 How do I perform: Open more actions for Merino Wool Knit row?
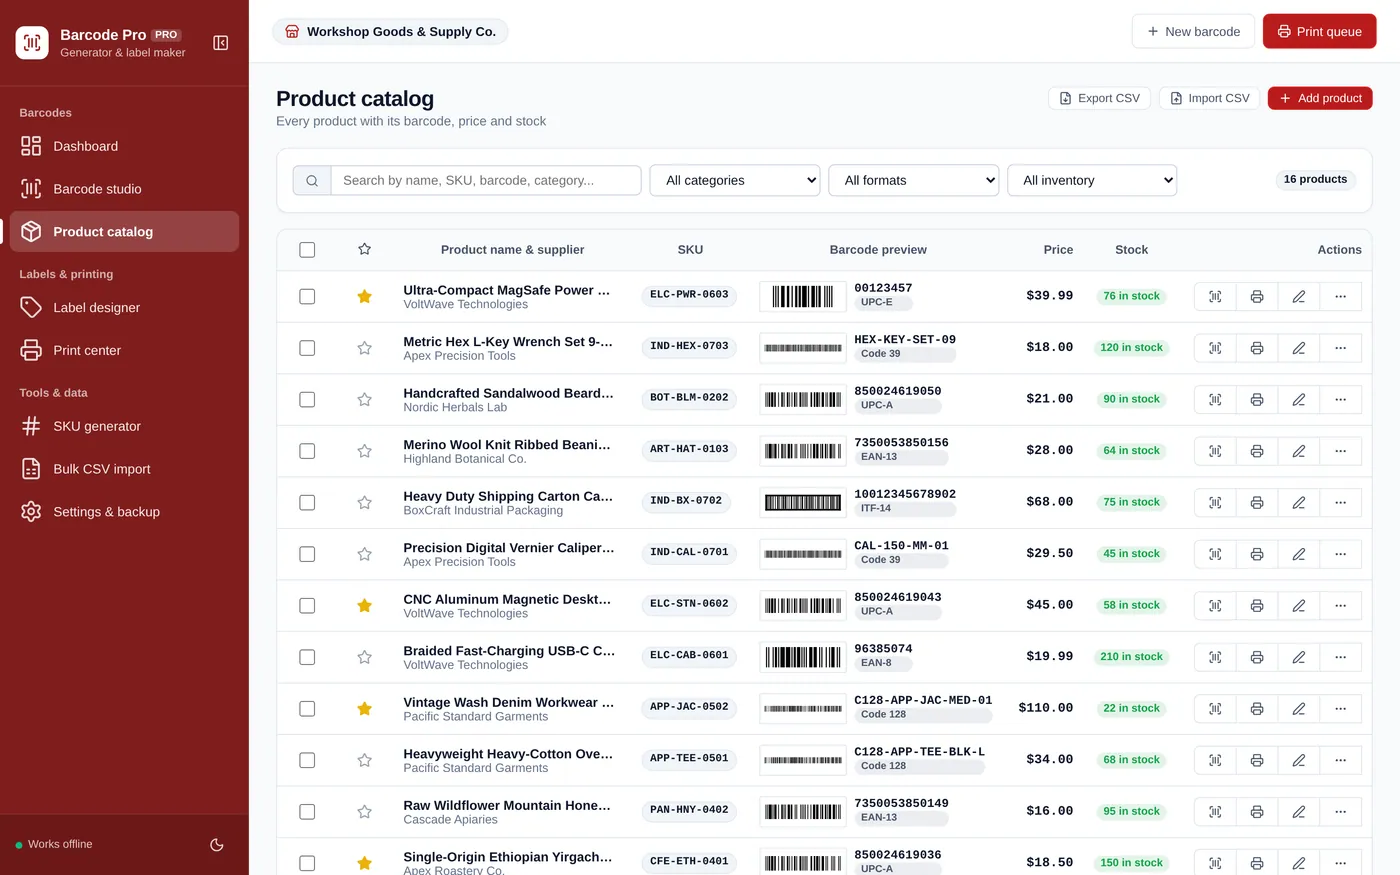pos(1341,451)
